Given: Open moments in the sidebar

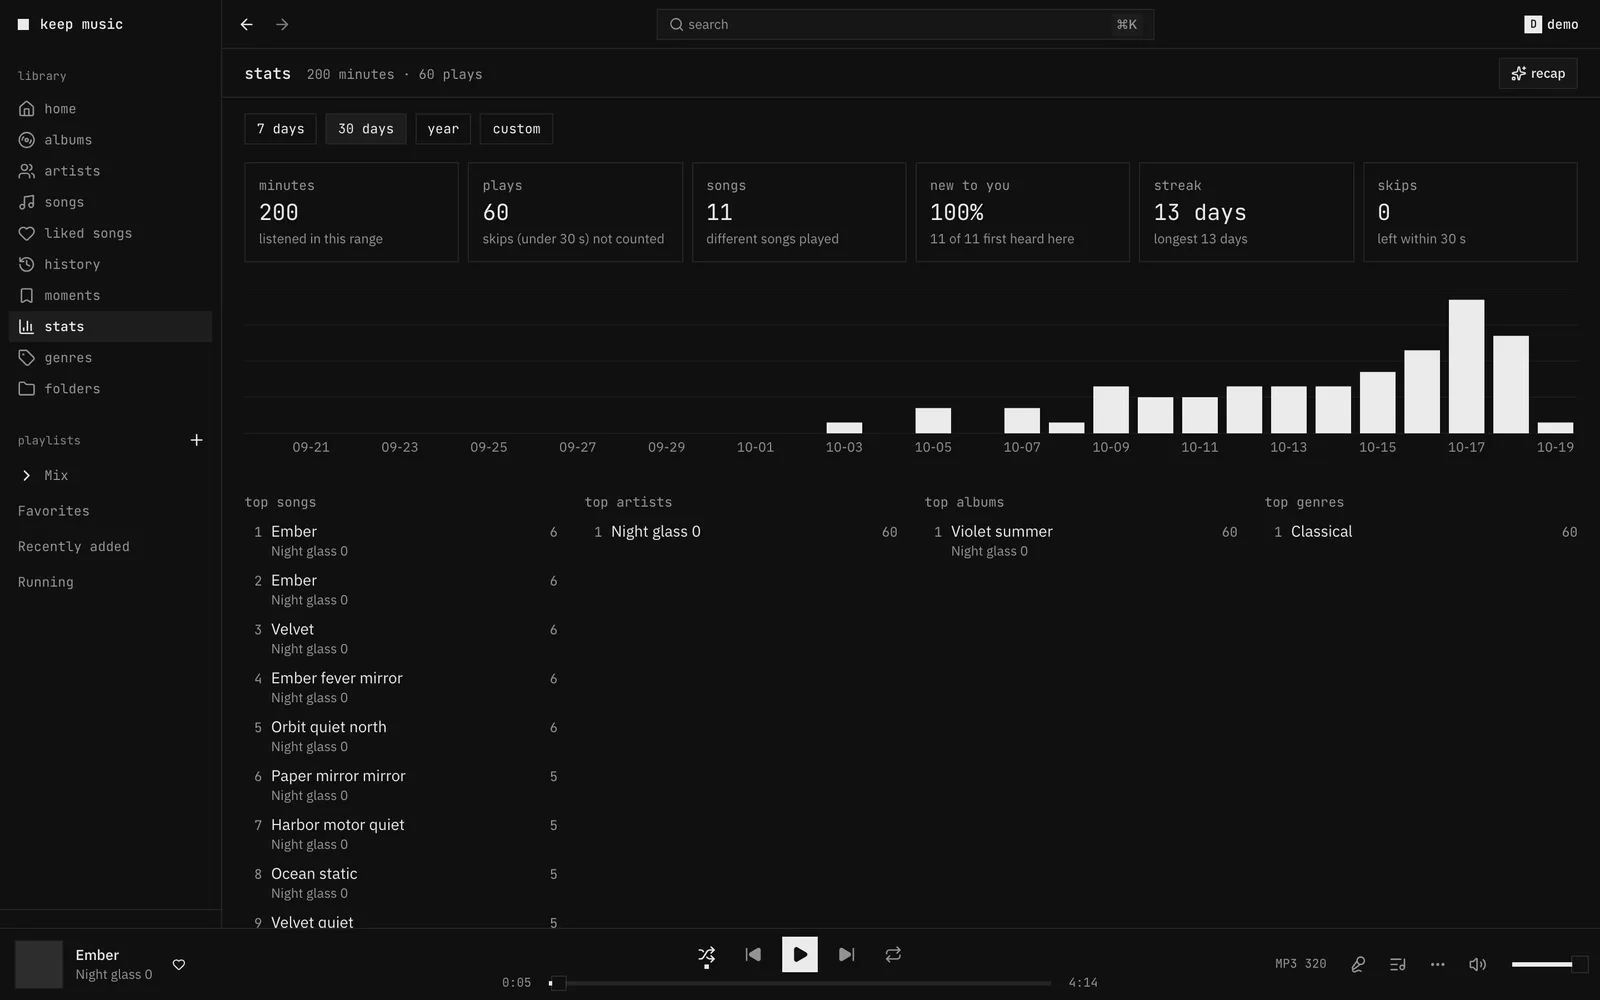Looking at the screenshot, I should (110, 295).
